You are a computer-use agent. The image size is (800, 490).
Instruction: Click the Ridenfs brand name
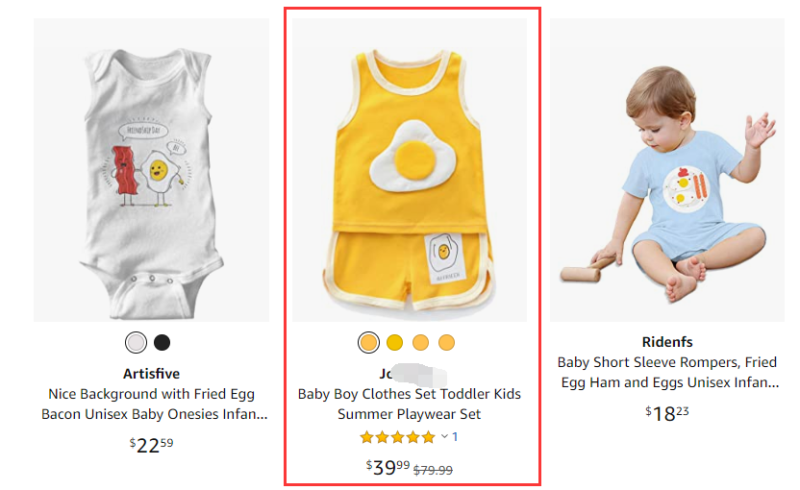[x=667, y=342]
